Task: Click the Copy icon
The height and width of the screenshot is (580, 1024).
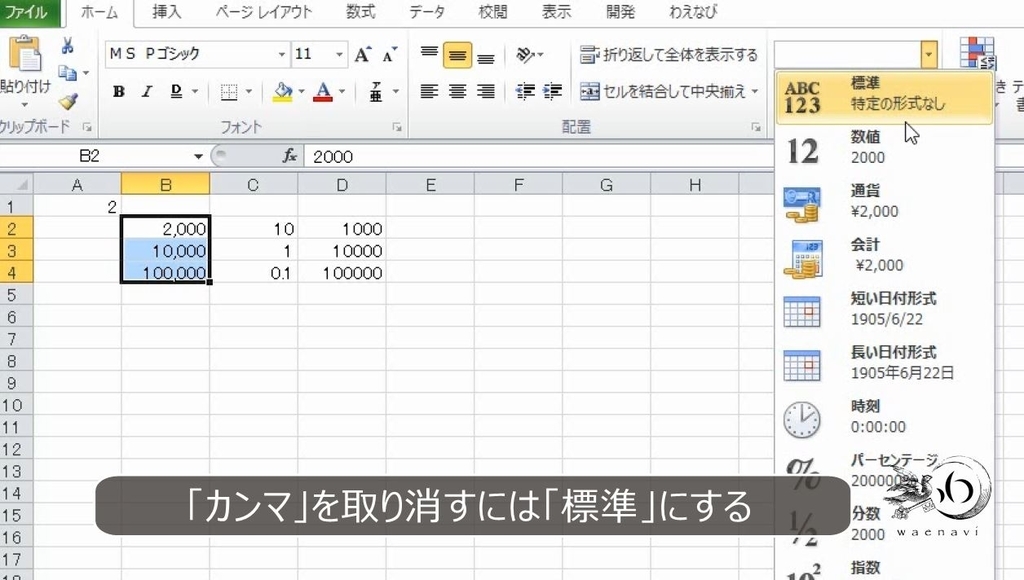Action: [67, 72]
